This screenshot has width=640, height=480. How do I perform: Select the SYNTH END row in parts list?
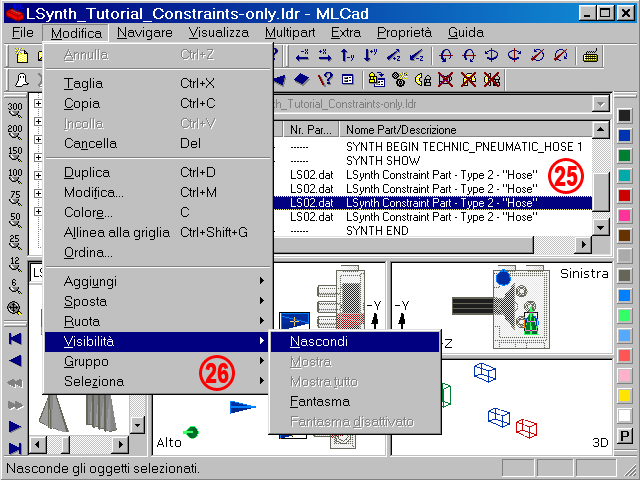click(x=433, y=231)
